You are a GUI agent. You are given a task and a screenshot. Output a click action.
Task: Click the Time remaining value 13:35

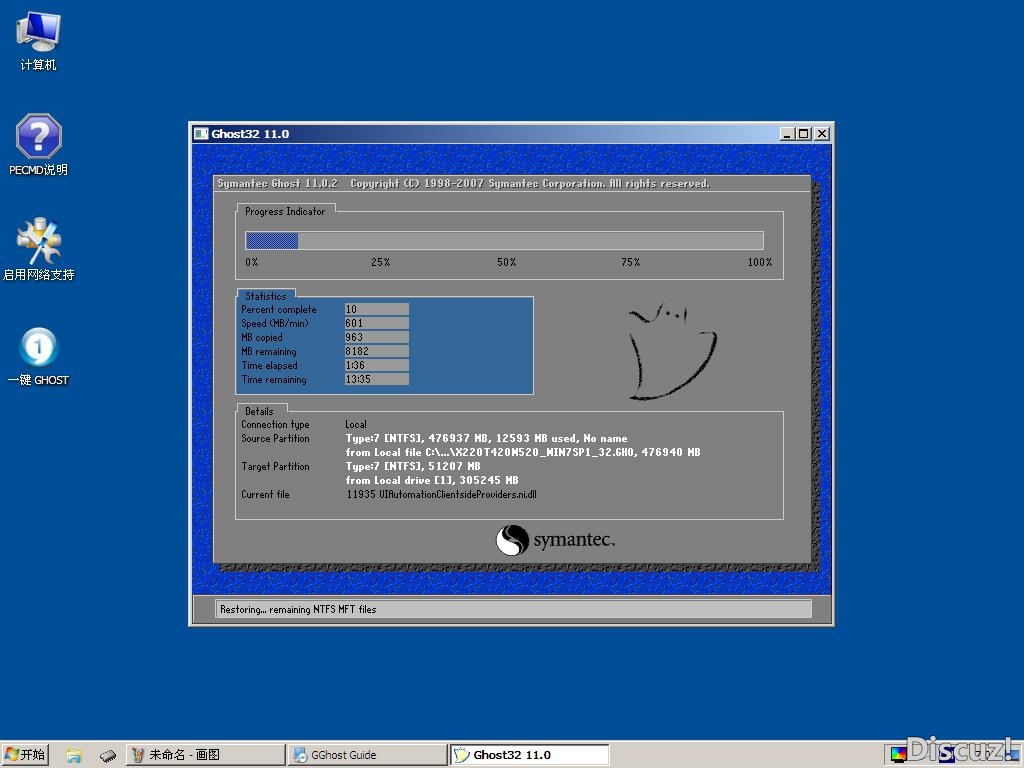pyautogui.click(x=377, y=379)
